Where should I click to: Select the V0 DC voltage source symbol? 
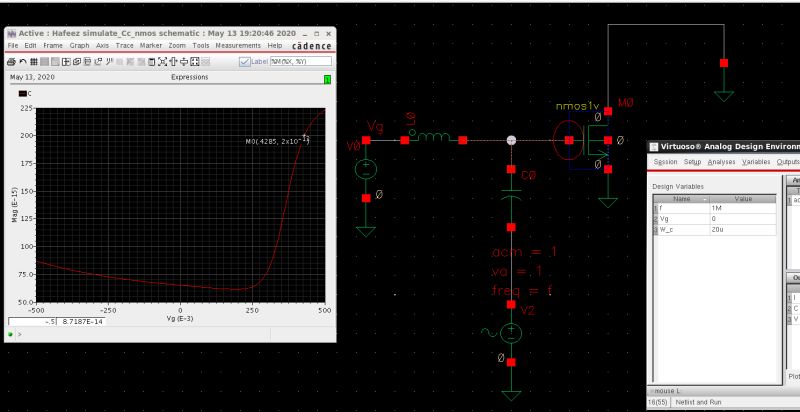(x=366, y=169)
